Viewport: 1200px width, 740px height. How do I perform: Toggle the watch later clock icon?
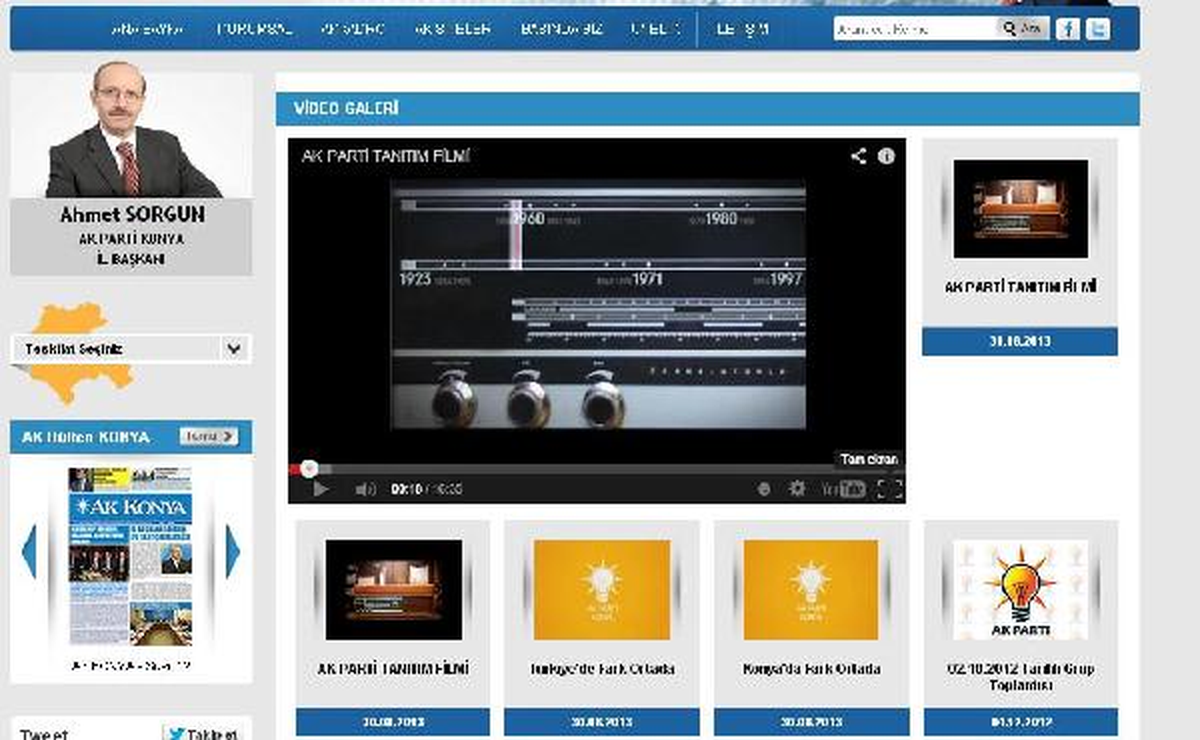[x=764, y=489]
